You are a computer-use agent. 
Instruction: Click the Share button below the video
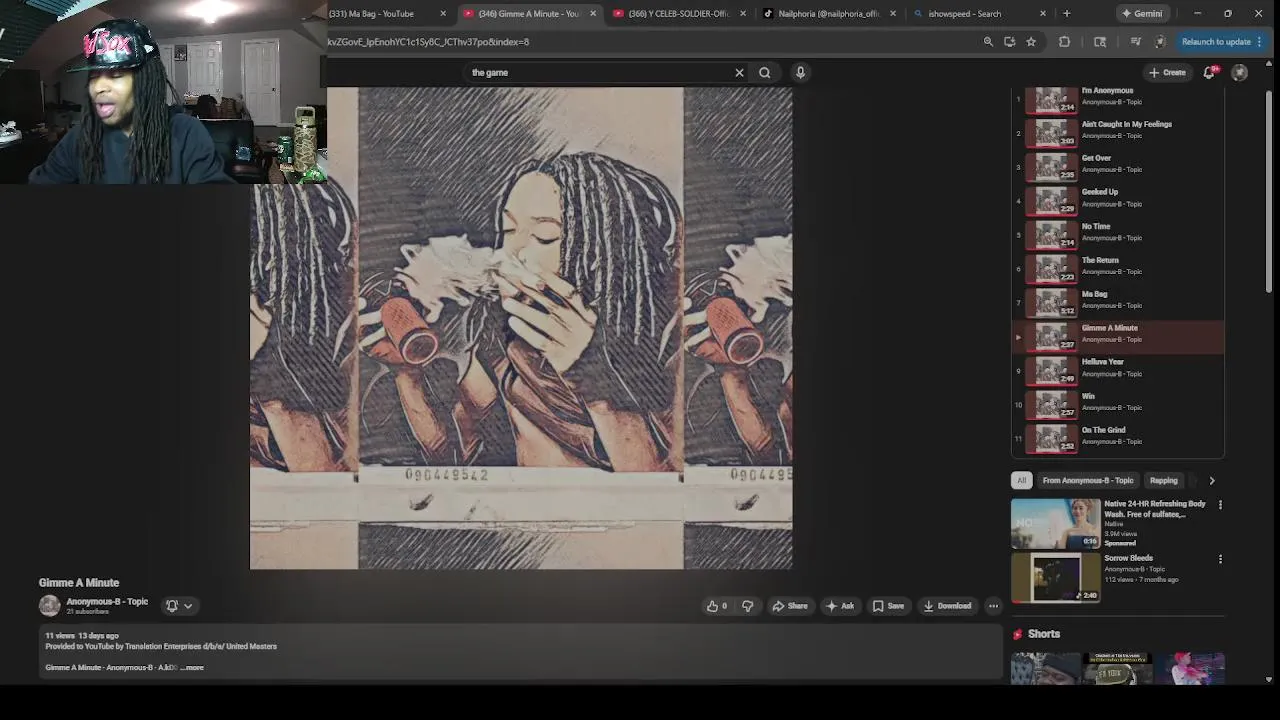coord(789,606)
